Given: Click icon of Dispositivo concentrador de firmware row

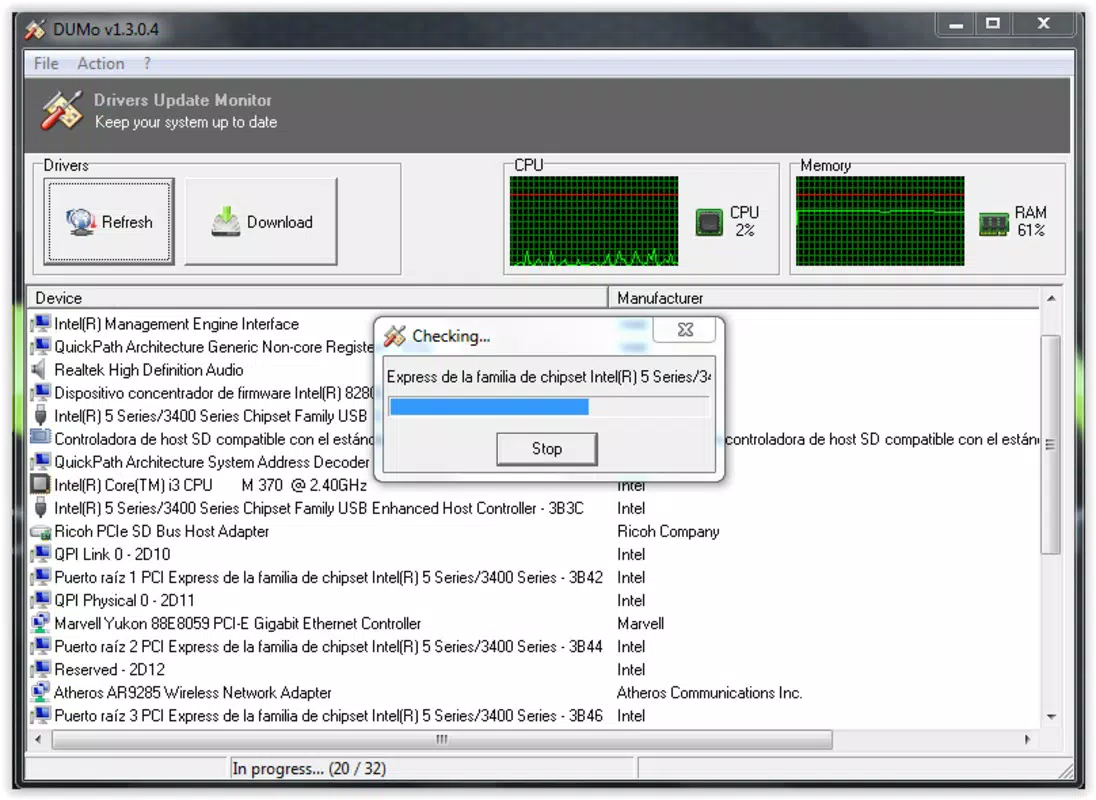Looking at the screenshot, I should tap(41, 393).
